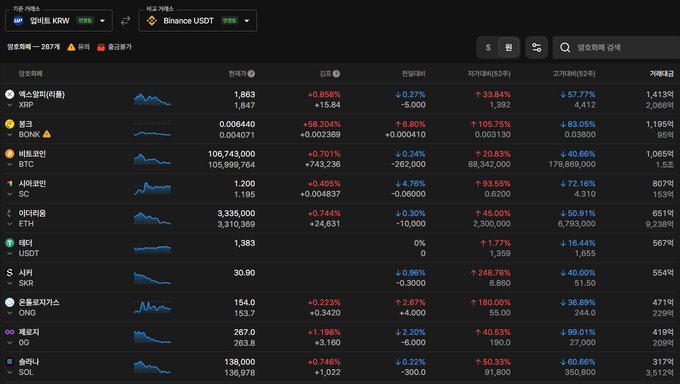
Task: Open the SOL mini price chart
Action: point(152,367)
